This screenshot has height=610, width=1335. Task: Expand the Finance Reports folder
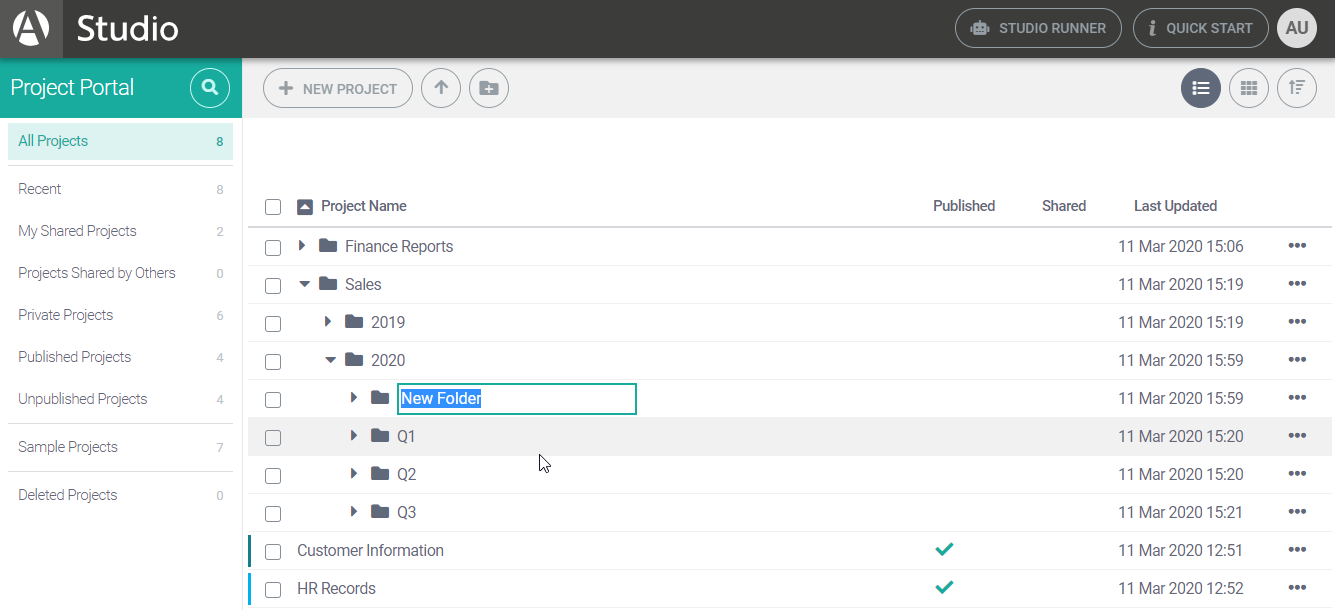302,246
